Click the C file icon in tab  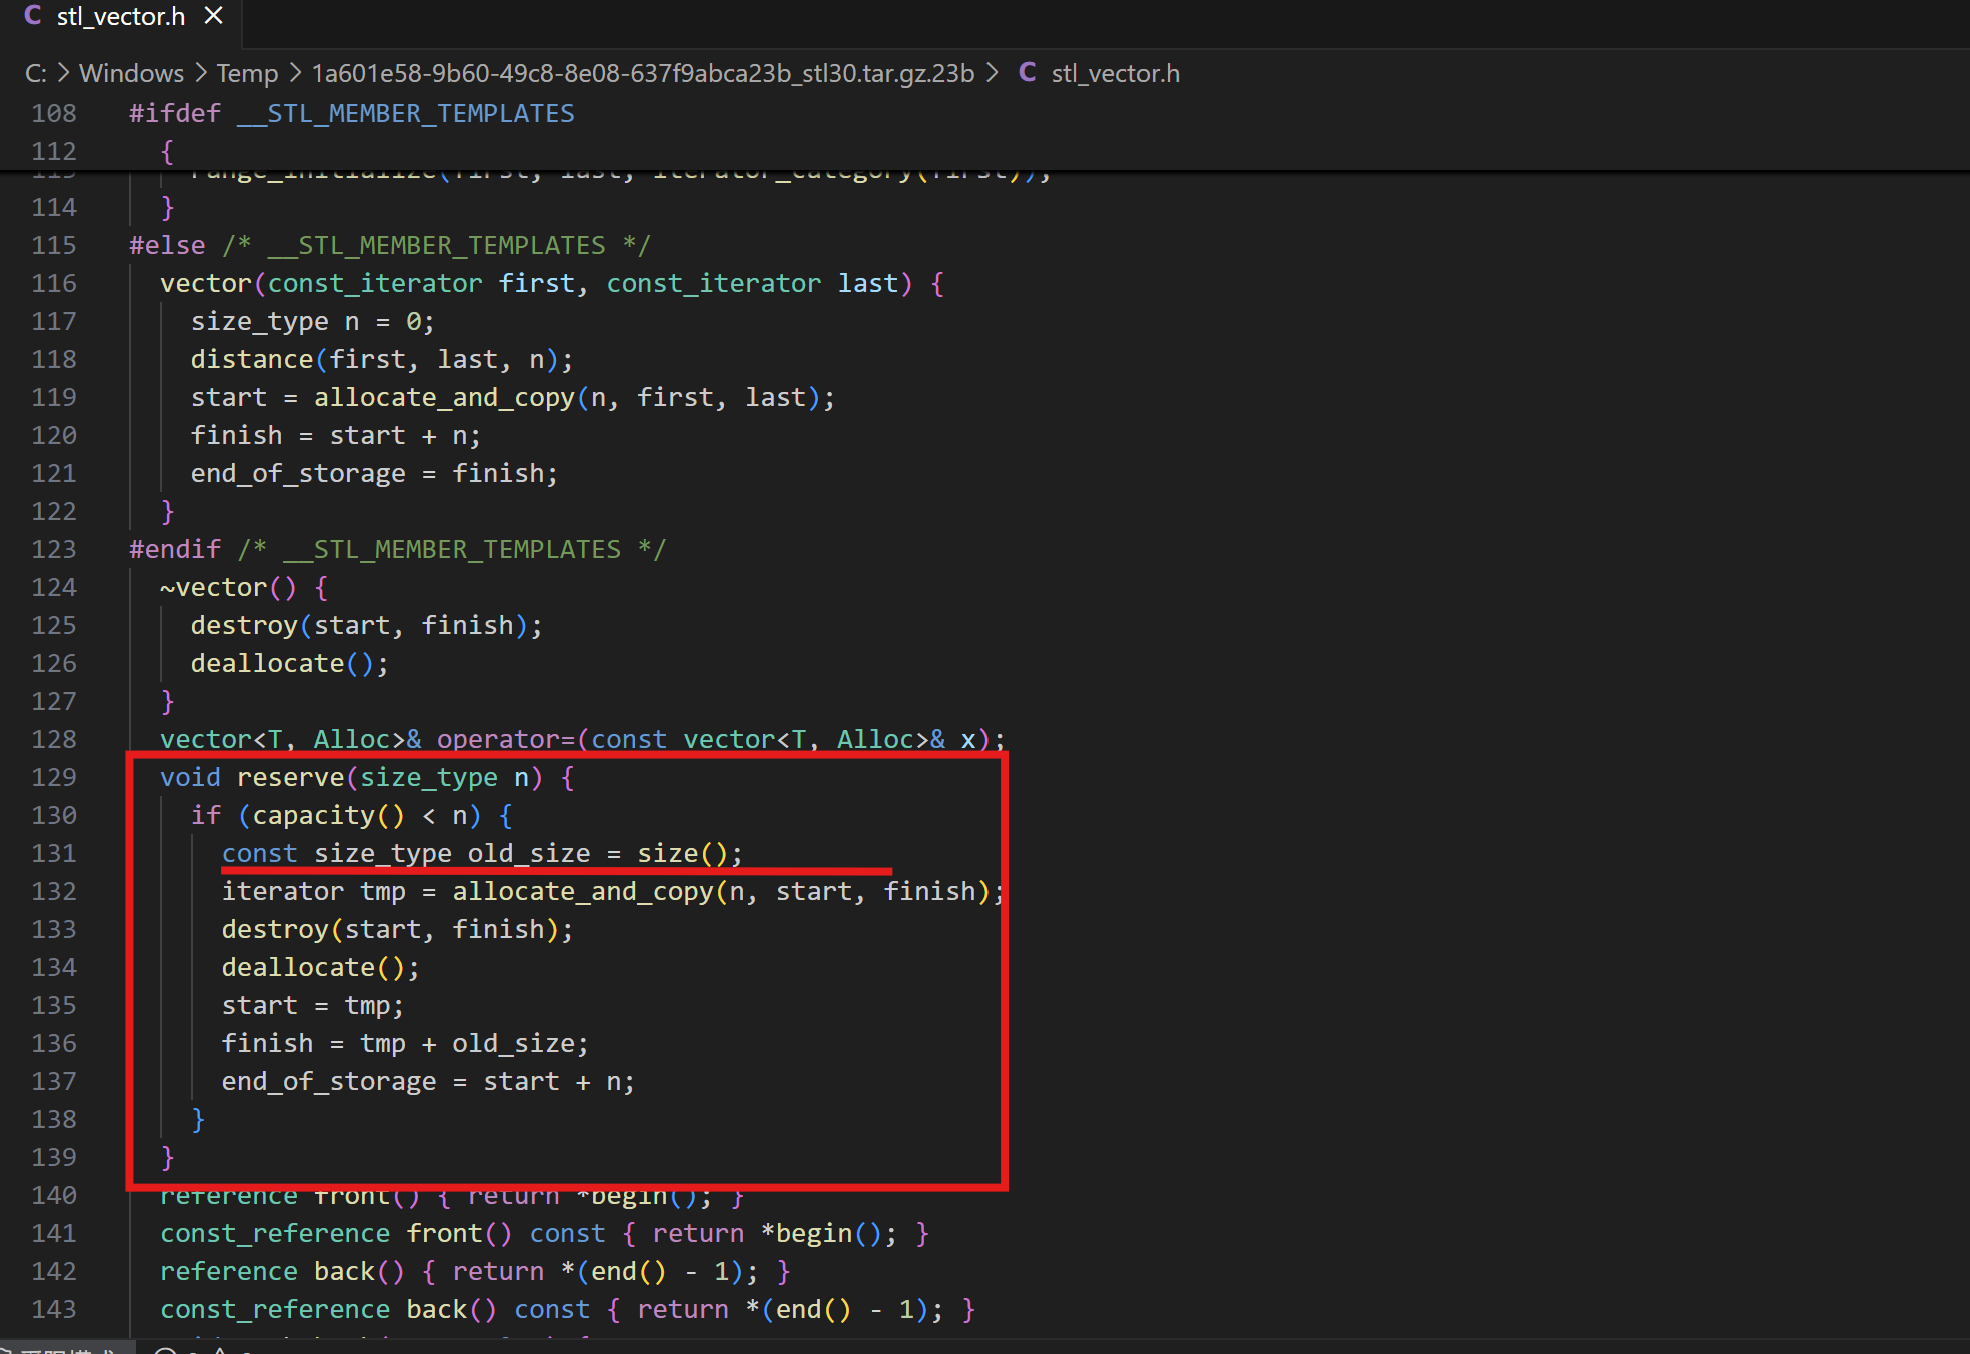coord(32,16)
